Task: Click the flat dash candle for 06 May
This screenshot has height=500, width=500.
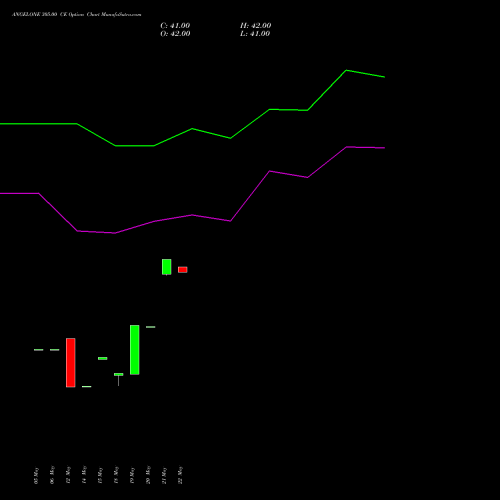Action: [55, 350]
